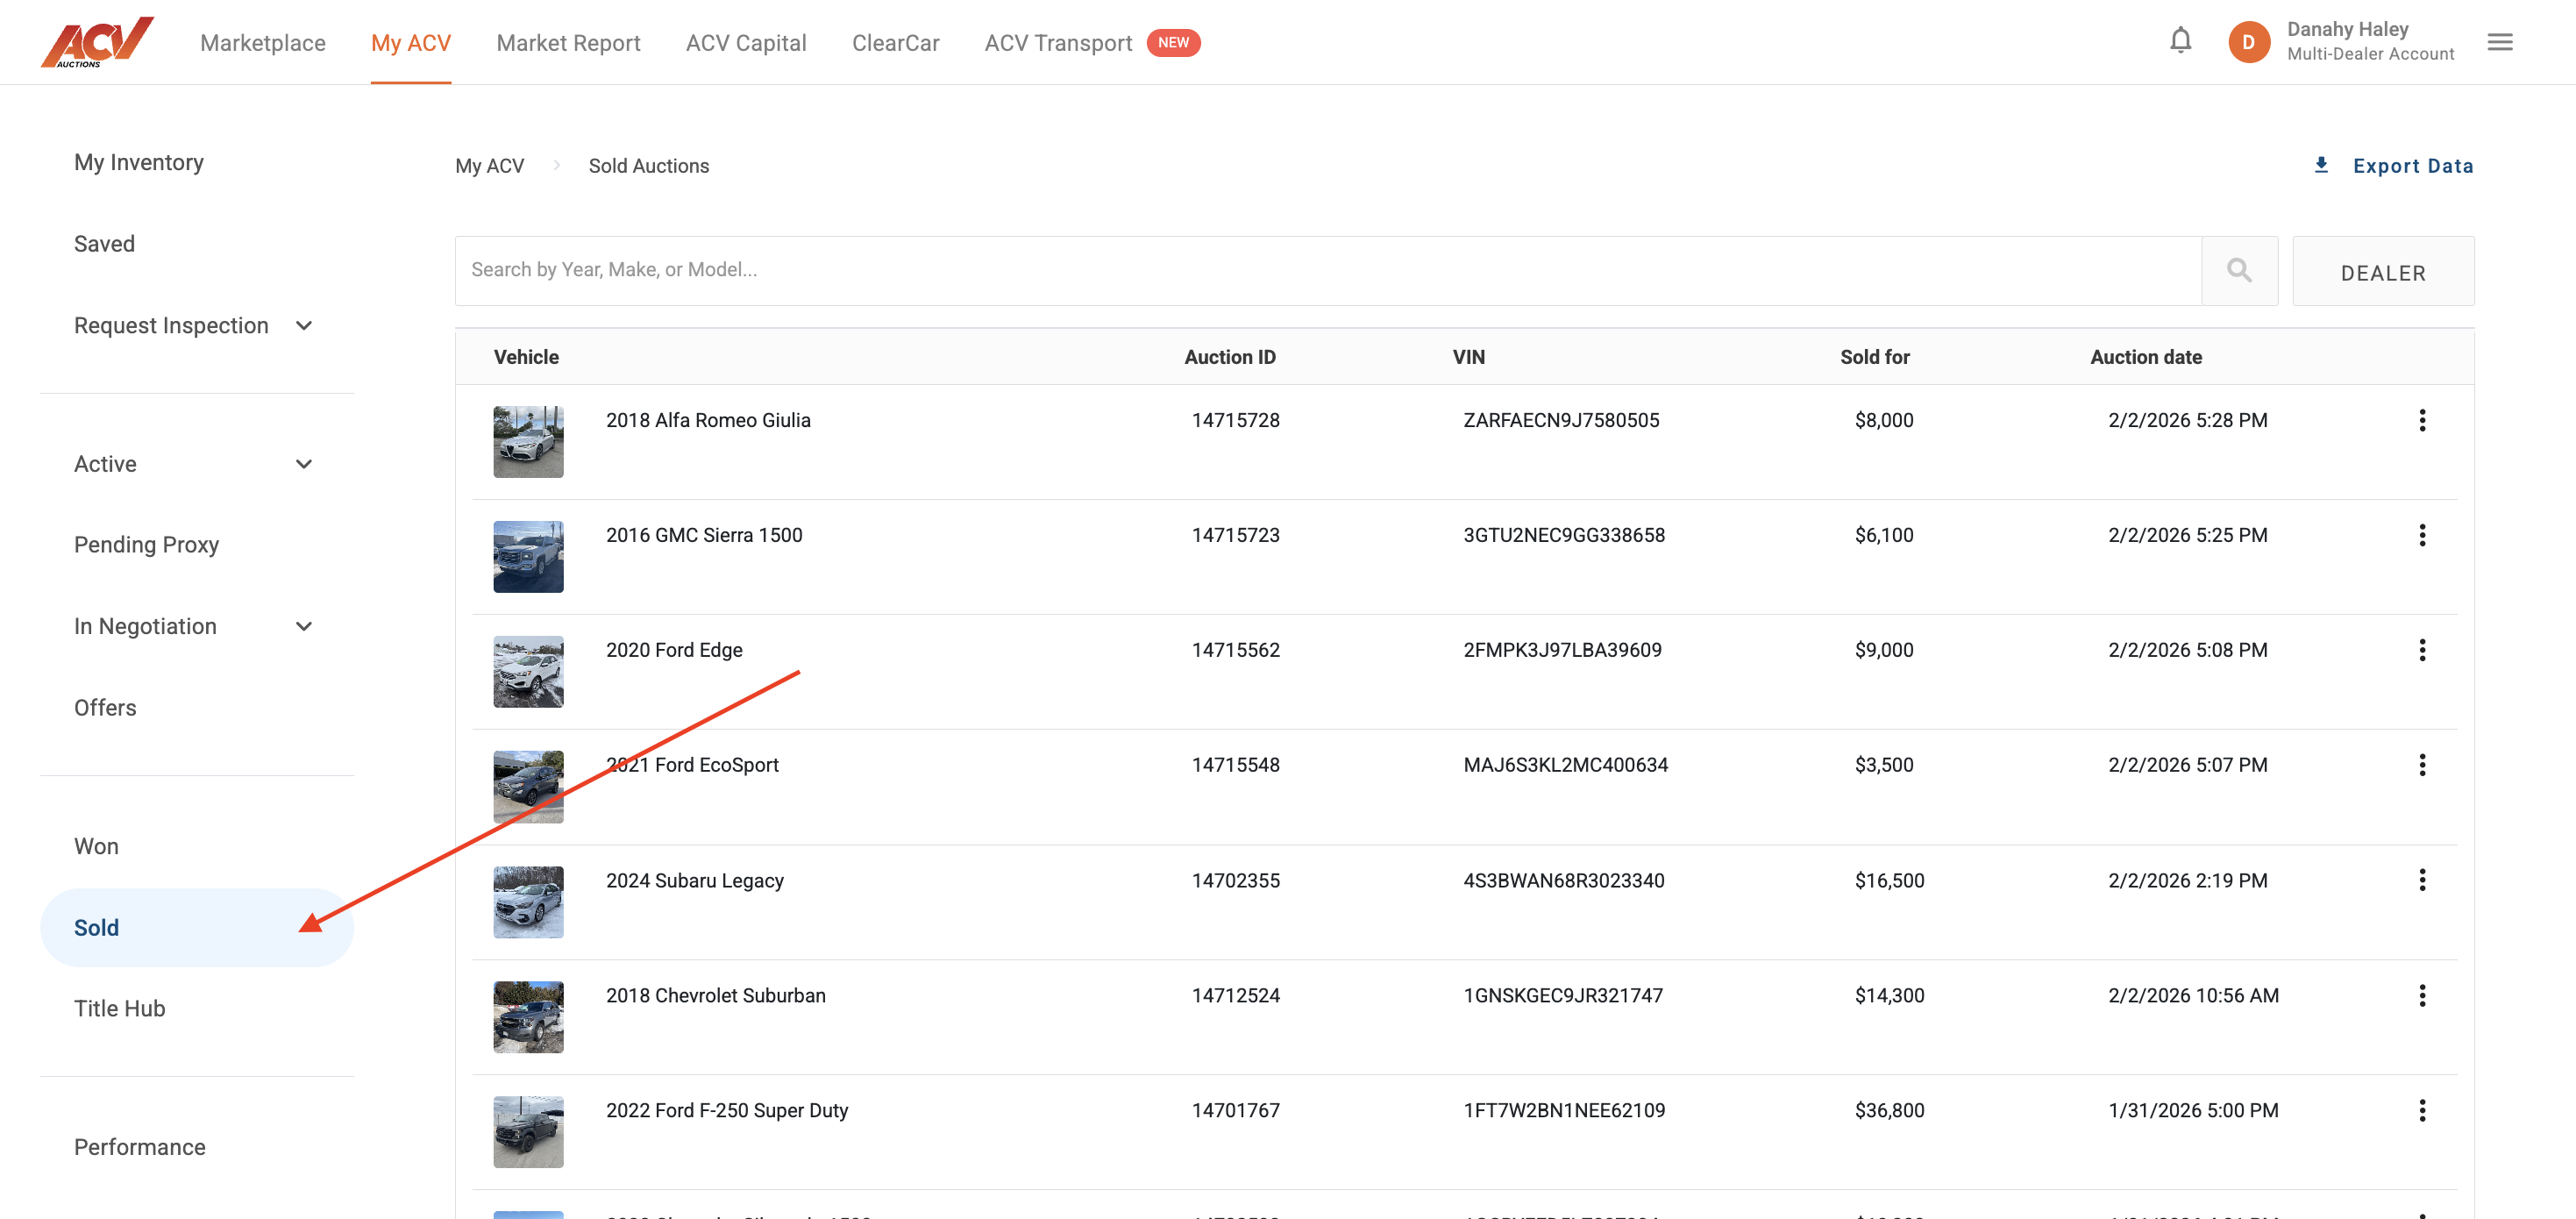This screenshot has height=1219, width=2576.
Task: Expand the Active section chevron
Action: pyautogui.click(x=304, y=464)
